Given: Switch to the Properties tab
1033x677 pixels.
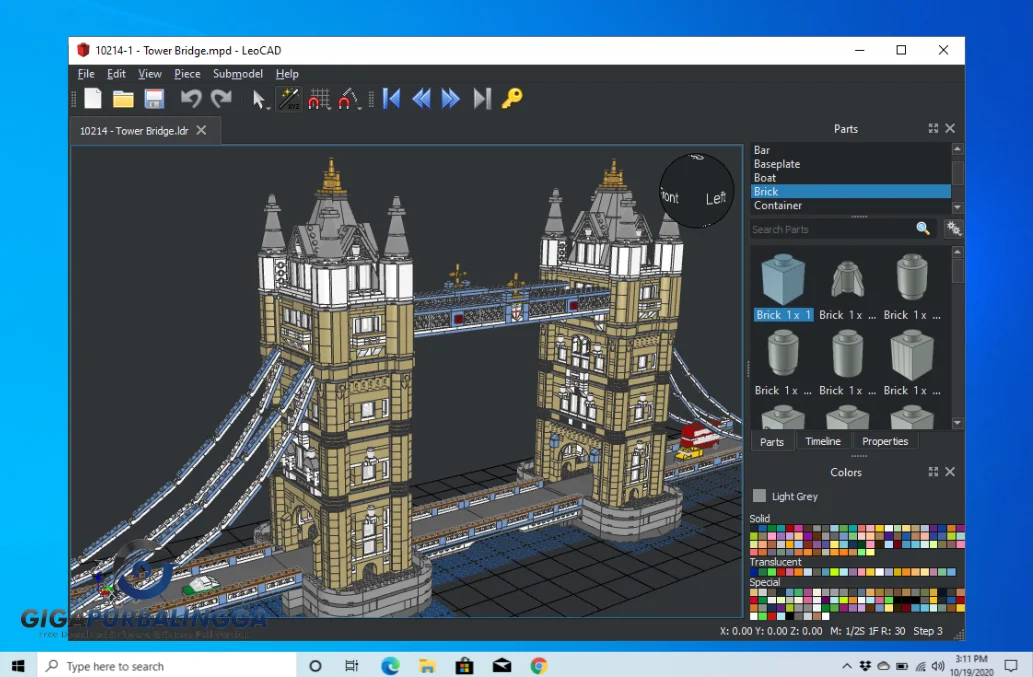Looking at the screenshot, I should point(885,441).
